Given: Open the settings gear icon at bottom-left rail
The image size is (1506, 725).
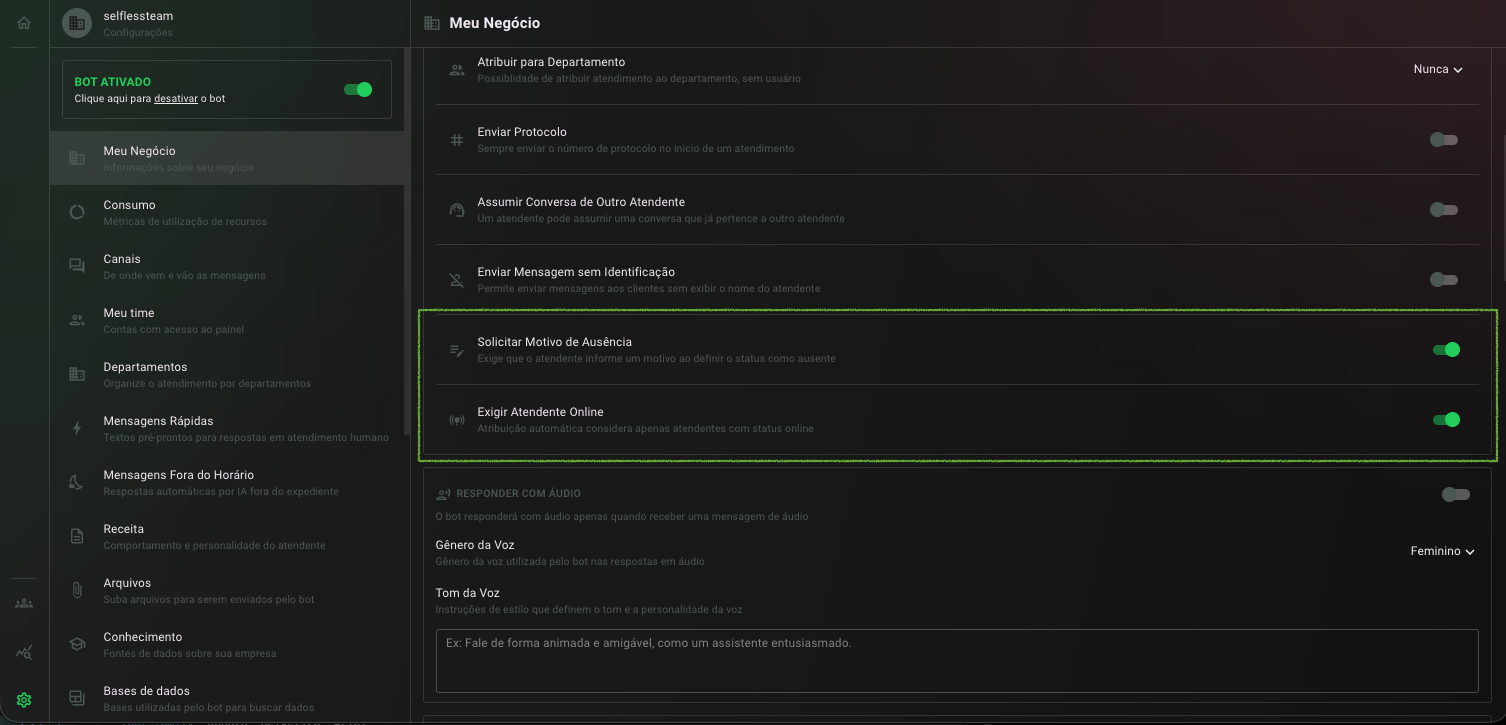Looking at the screenshot, I should pos(24,700).
